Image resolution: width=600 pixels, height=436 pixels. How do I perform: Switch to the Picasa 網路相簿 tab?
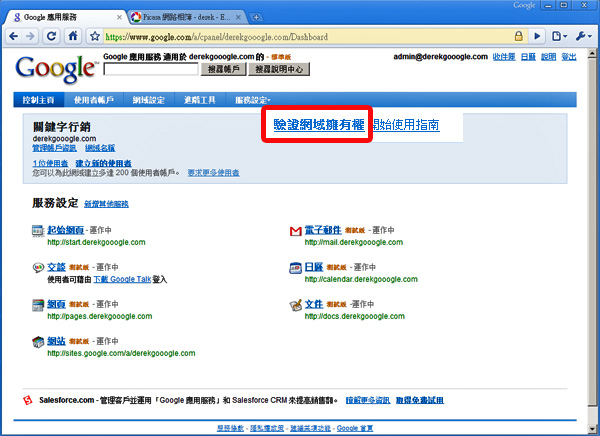186,17
